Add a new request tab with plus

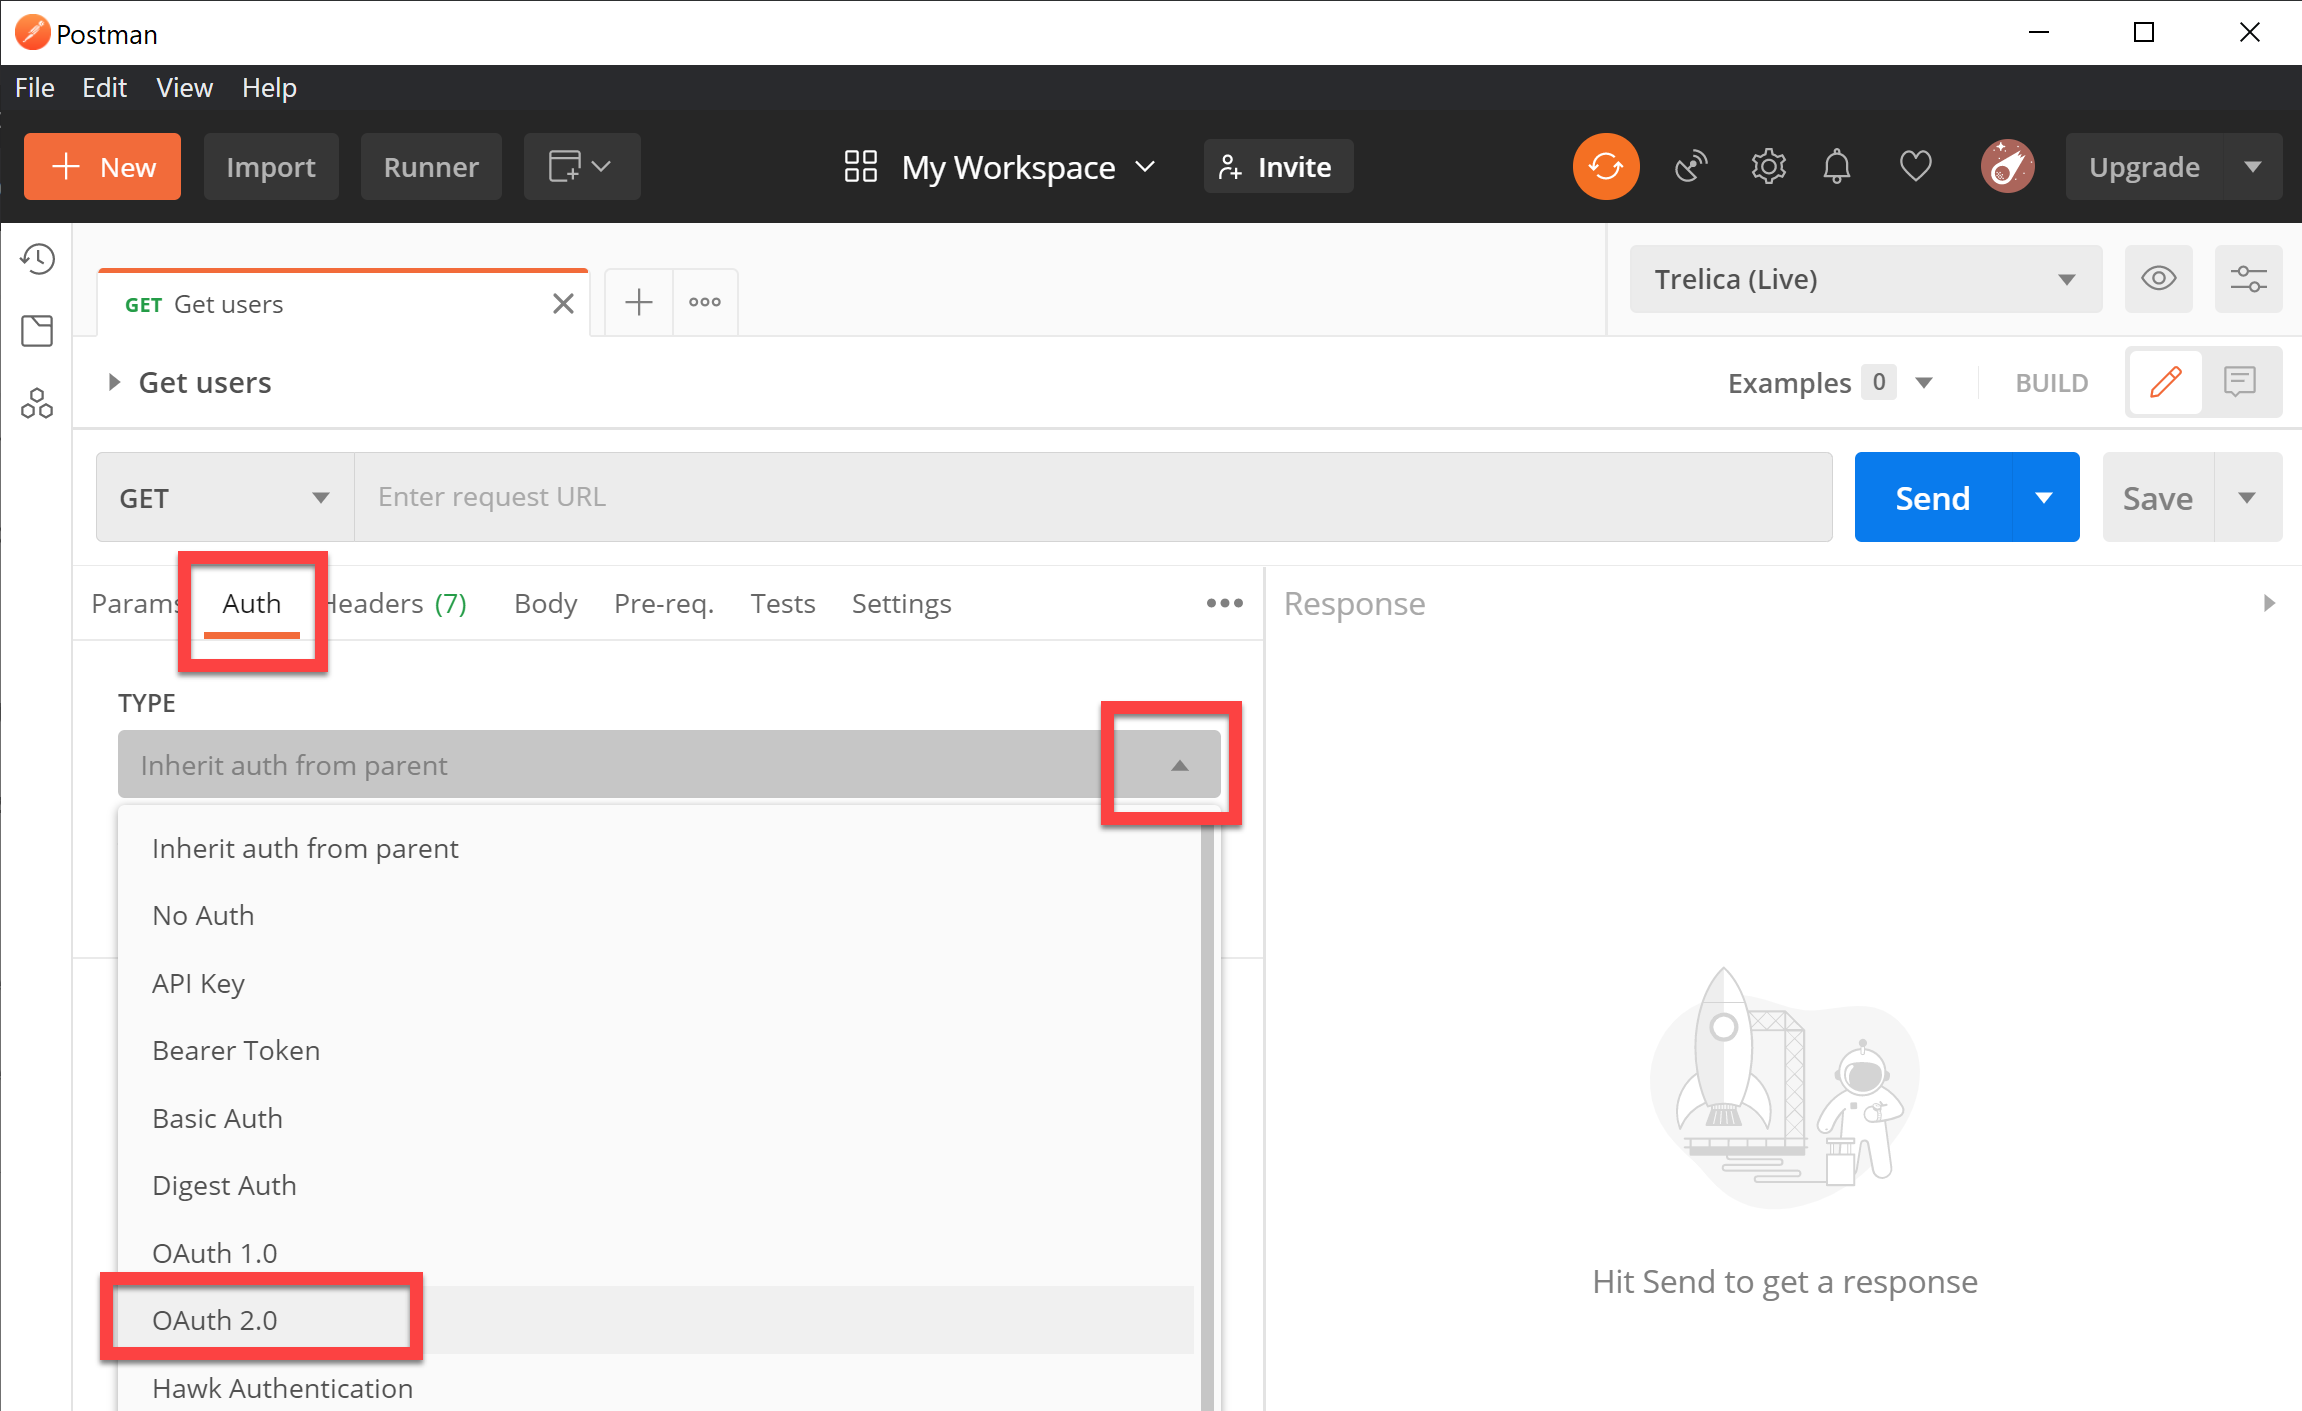[639, 302]
